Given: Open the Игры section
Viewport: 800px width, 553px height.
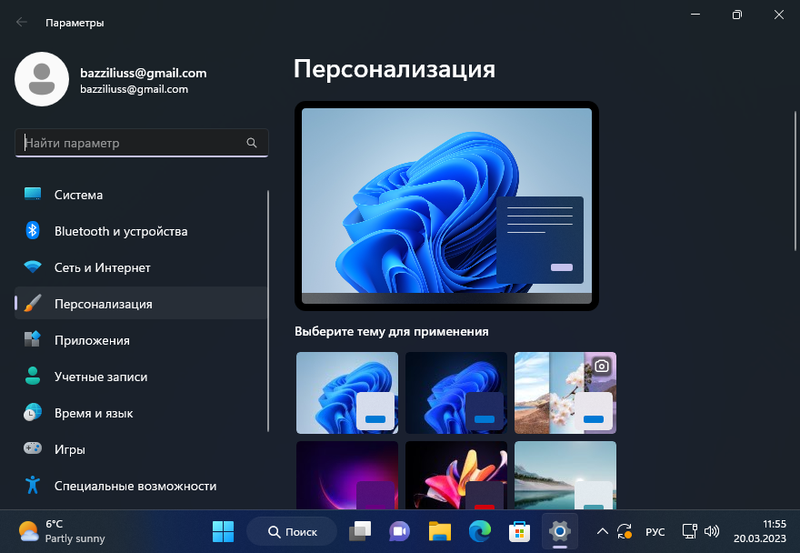Looking at the screenshot, I should coord(141,449).
